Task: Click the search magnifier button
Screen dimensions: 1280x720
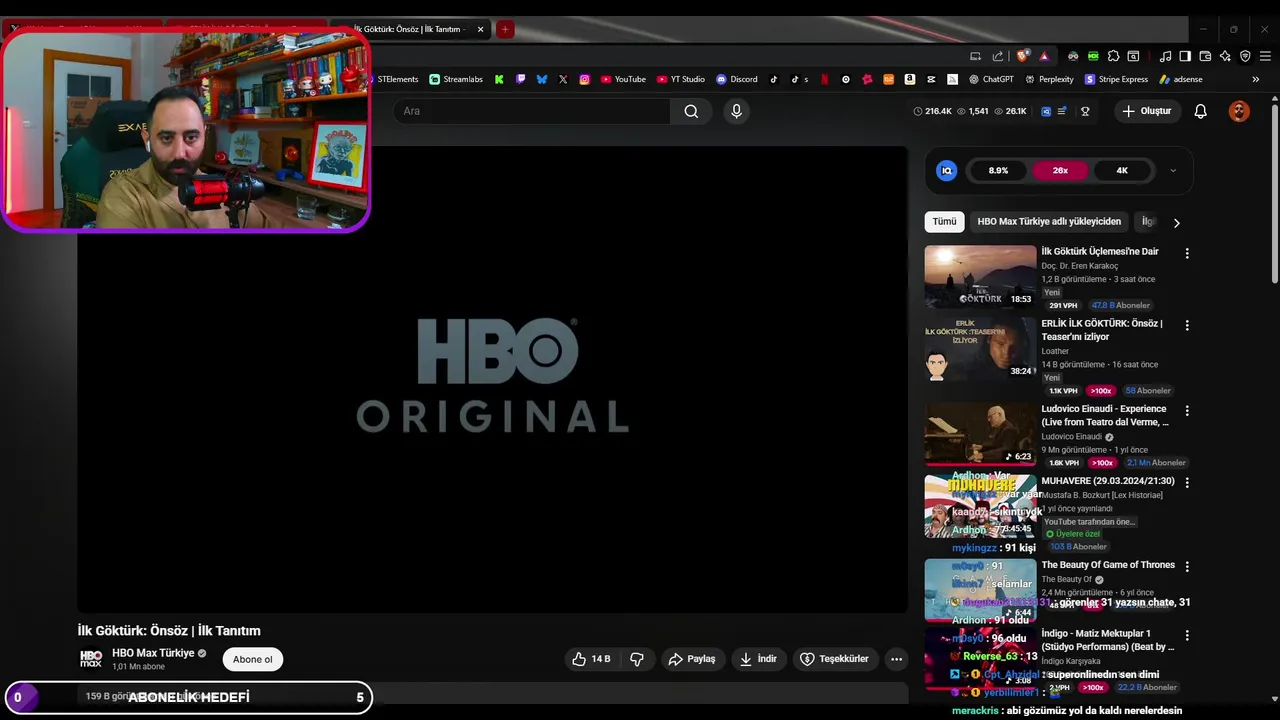Action: (691, 111)
